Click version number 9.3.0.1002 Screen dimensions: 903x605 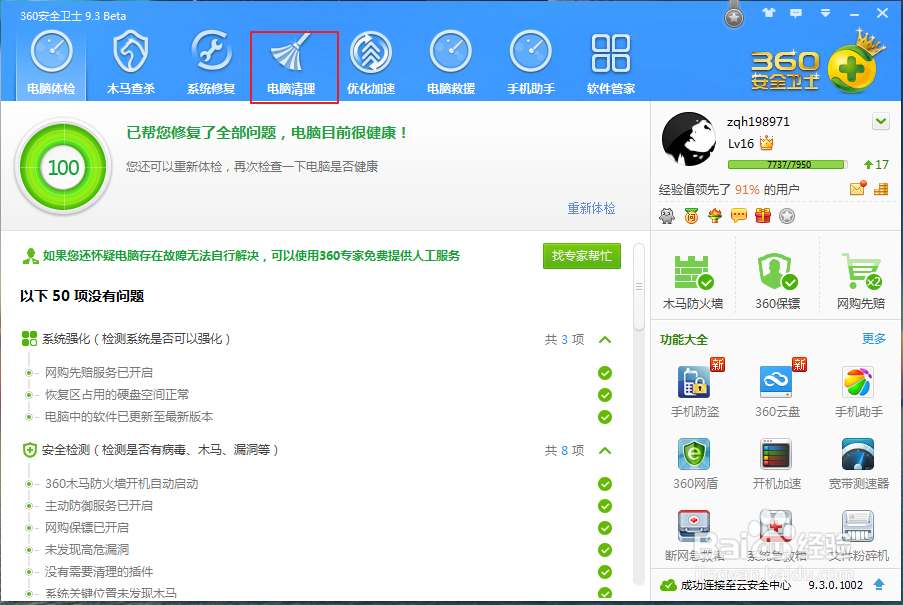click(836, 585)
